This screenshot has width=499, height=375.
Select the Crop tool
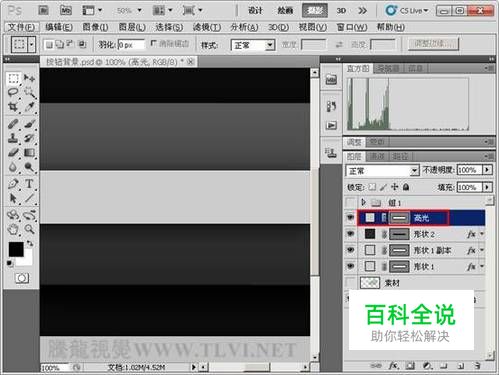[x=13, y=107]
